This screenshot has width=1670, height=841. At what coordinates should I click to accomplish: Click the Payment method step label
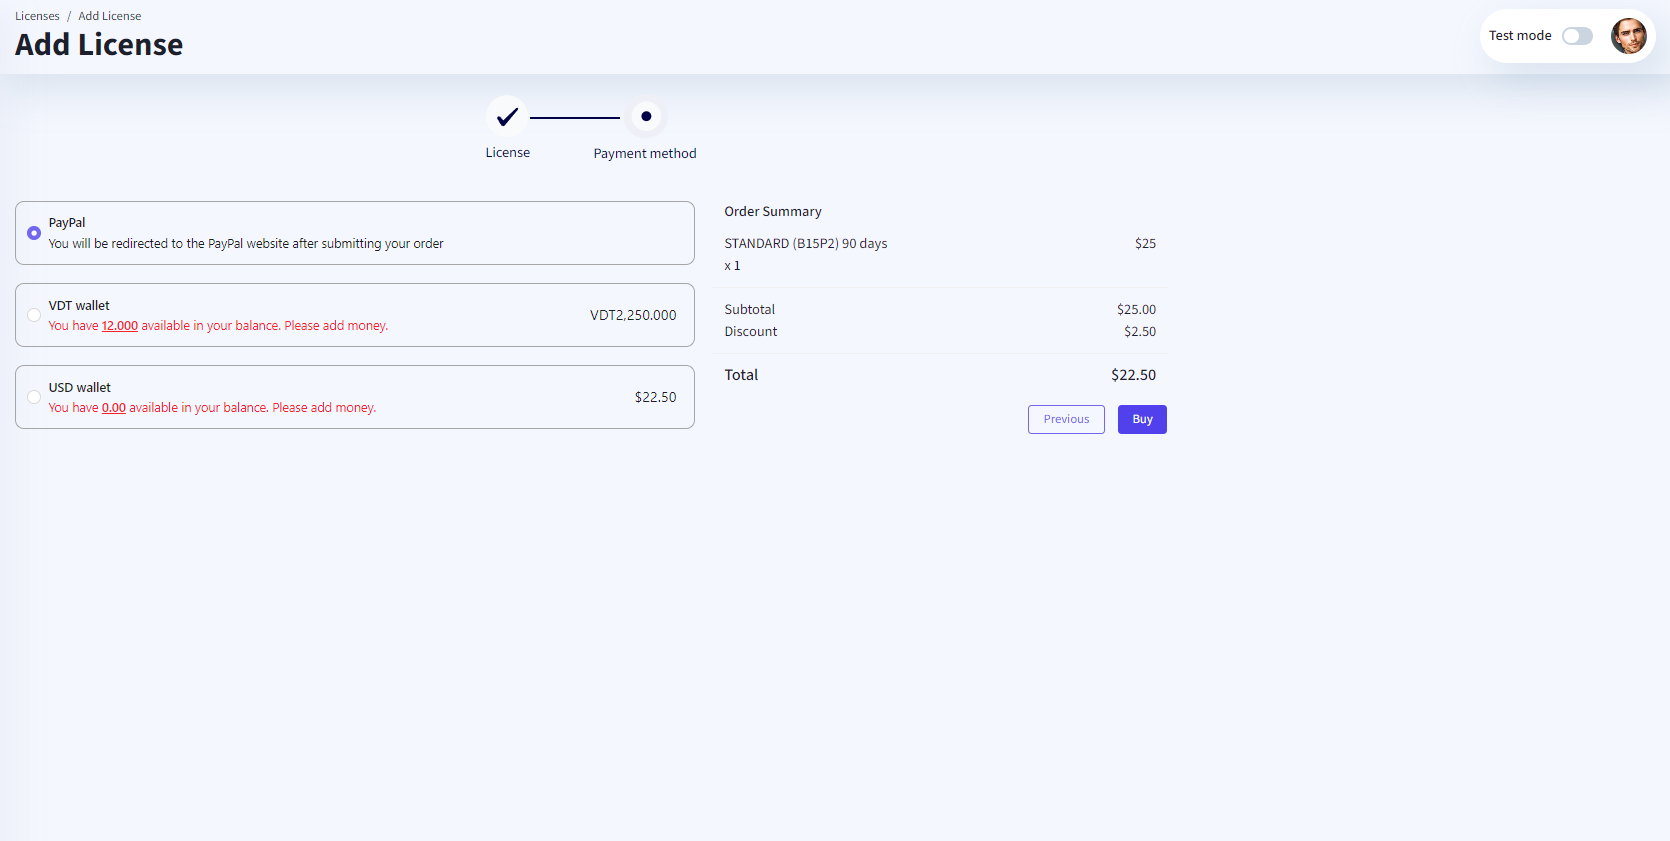(x=645, y=154)
